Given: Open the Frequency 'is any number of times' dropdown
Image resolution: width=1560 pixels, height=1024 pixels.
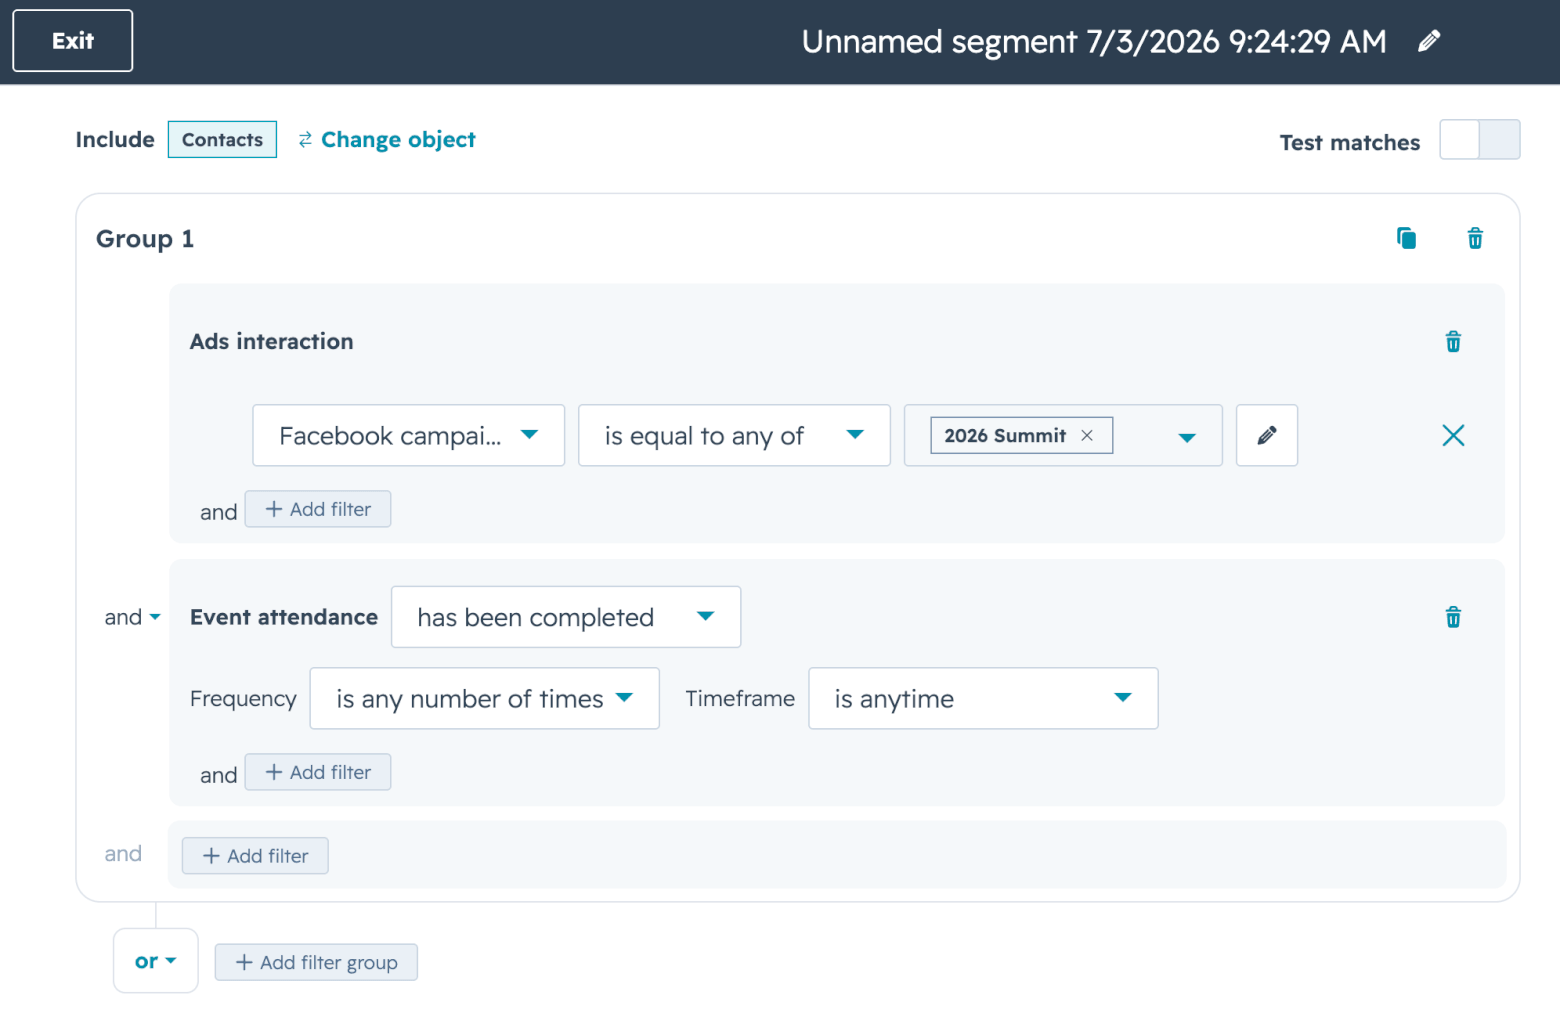Looking at the screenshot, I should (x=485, y=698).
